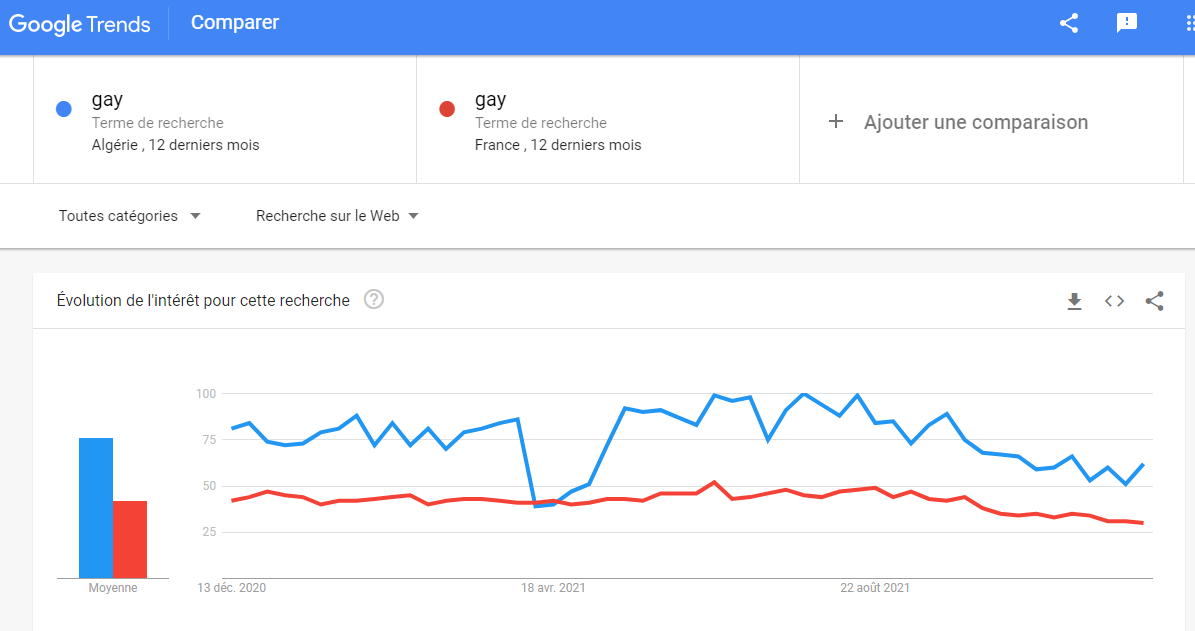Open the Google apps grid icon

(x=1189, y=23)
